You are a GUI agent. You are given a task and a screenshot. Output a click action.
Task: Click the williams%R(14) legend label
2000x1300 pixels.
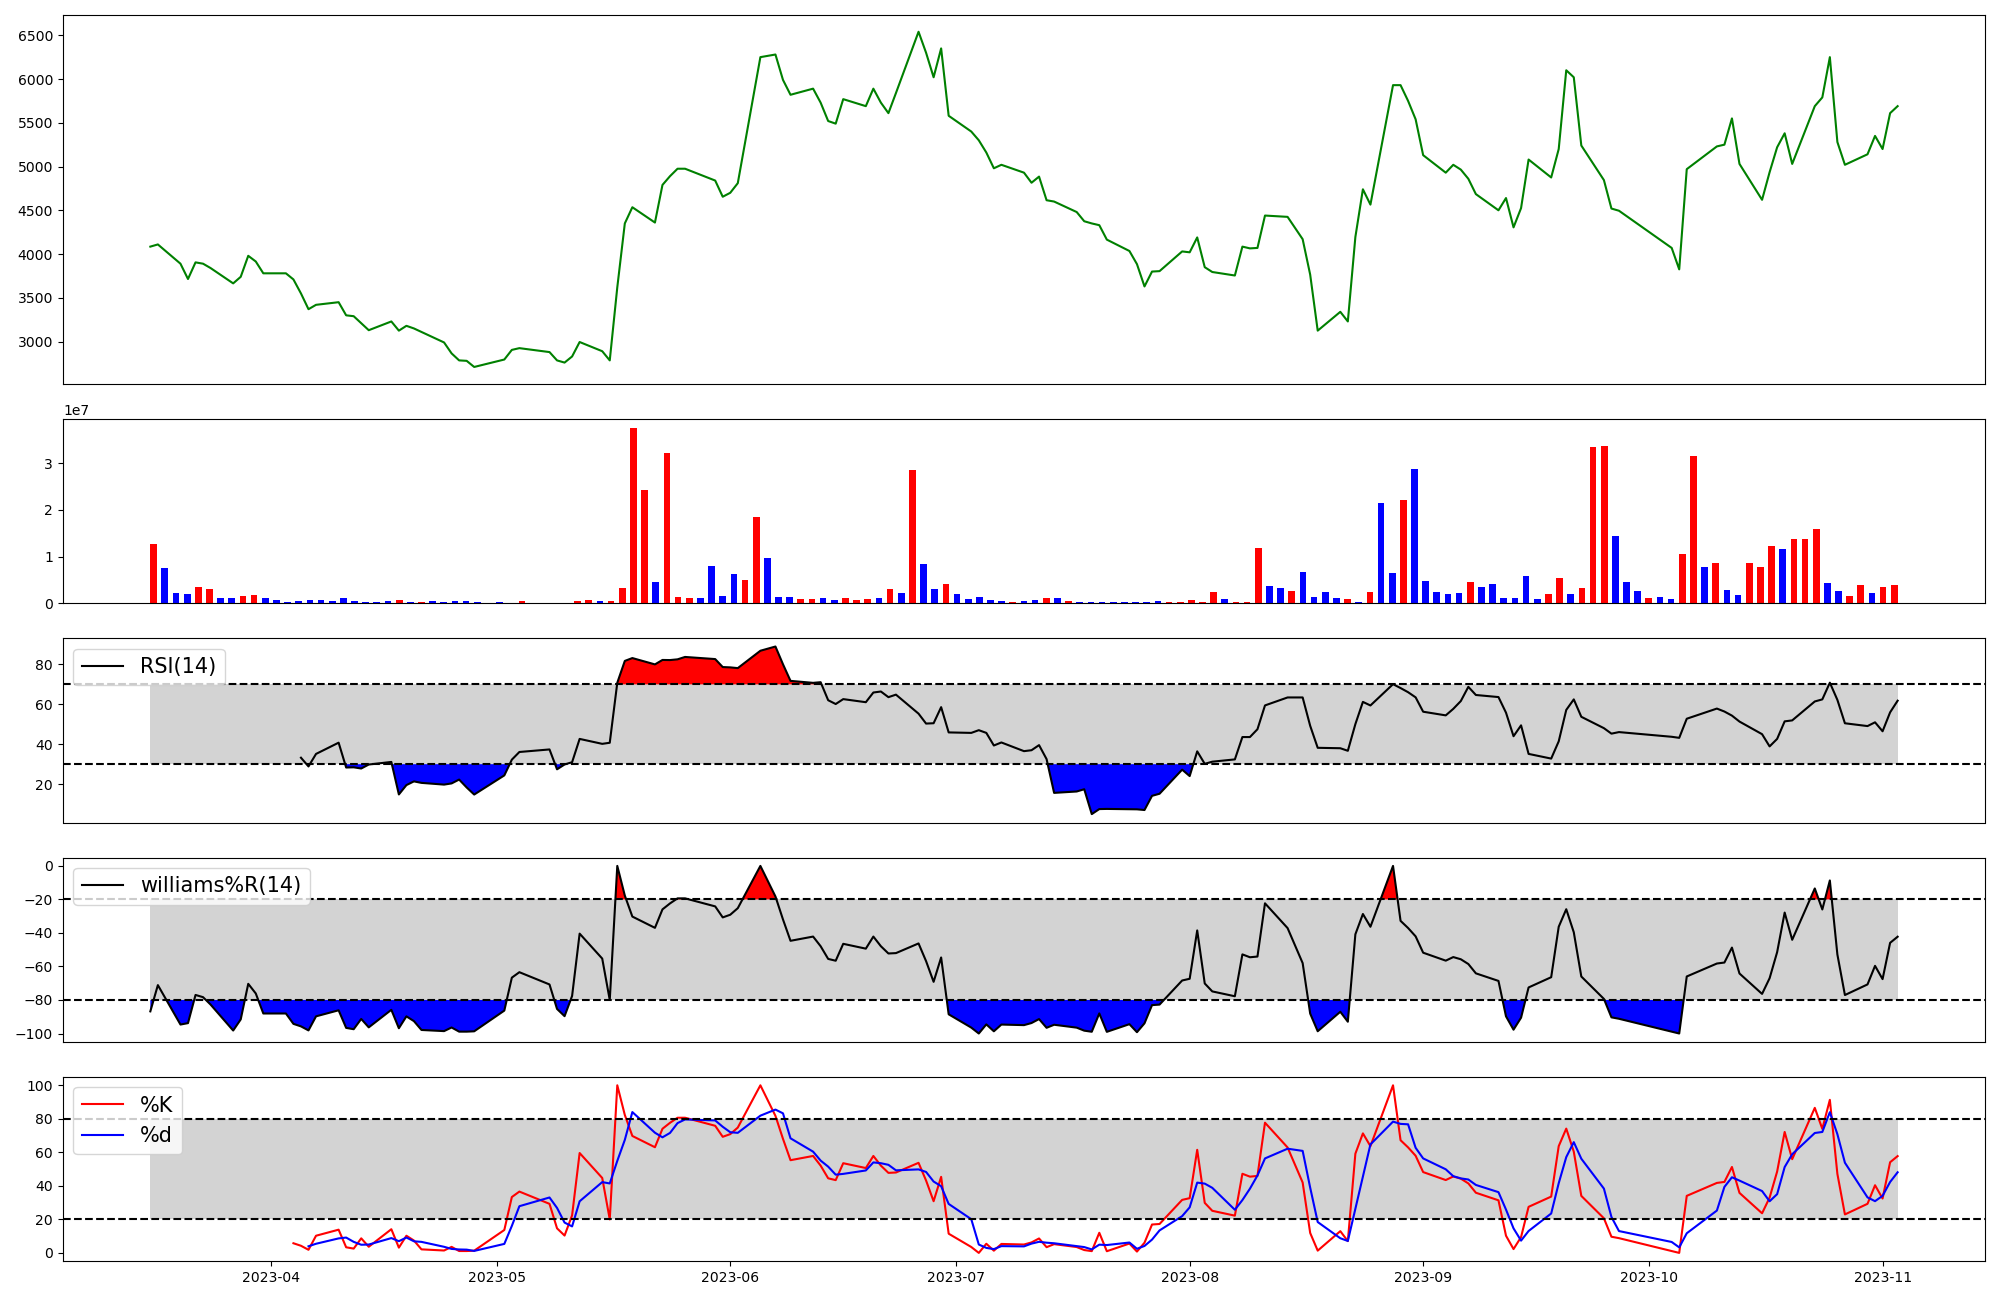[x=220, y=885]
